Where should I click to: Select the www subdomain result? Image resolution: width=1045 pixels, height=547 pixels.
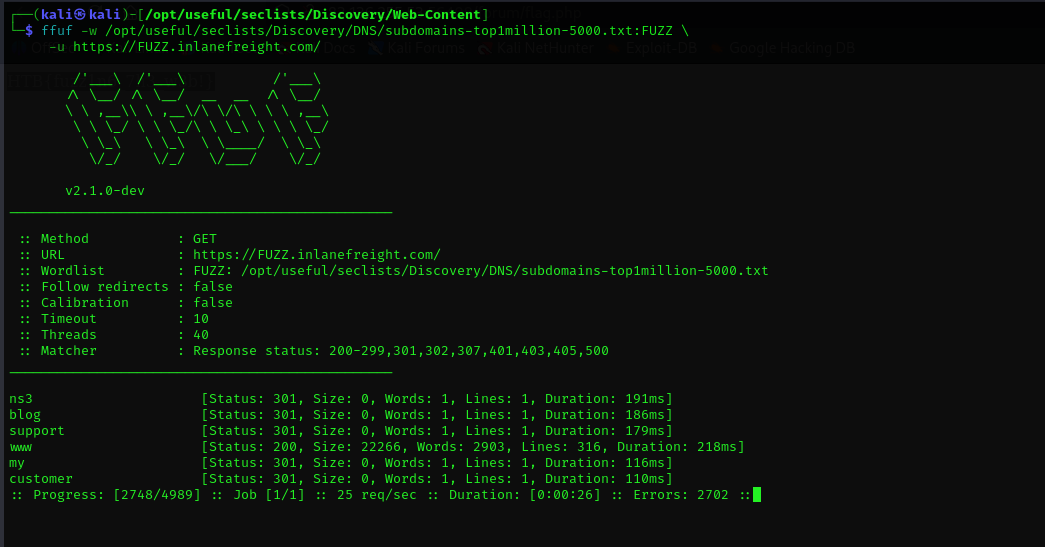pyautogui.click(x=21, y=447)
